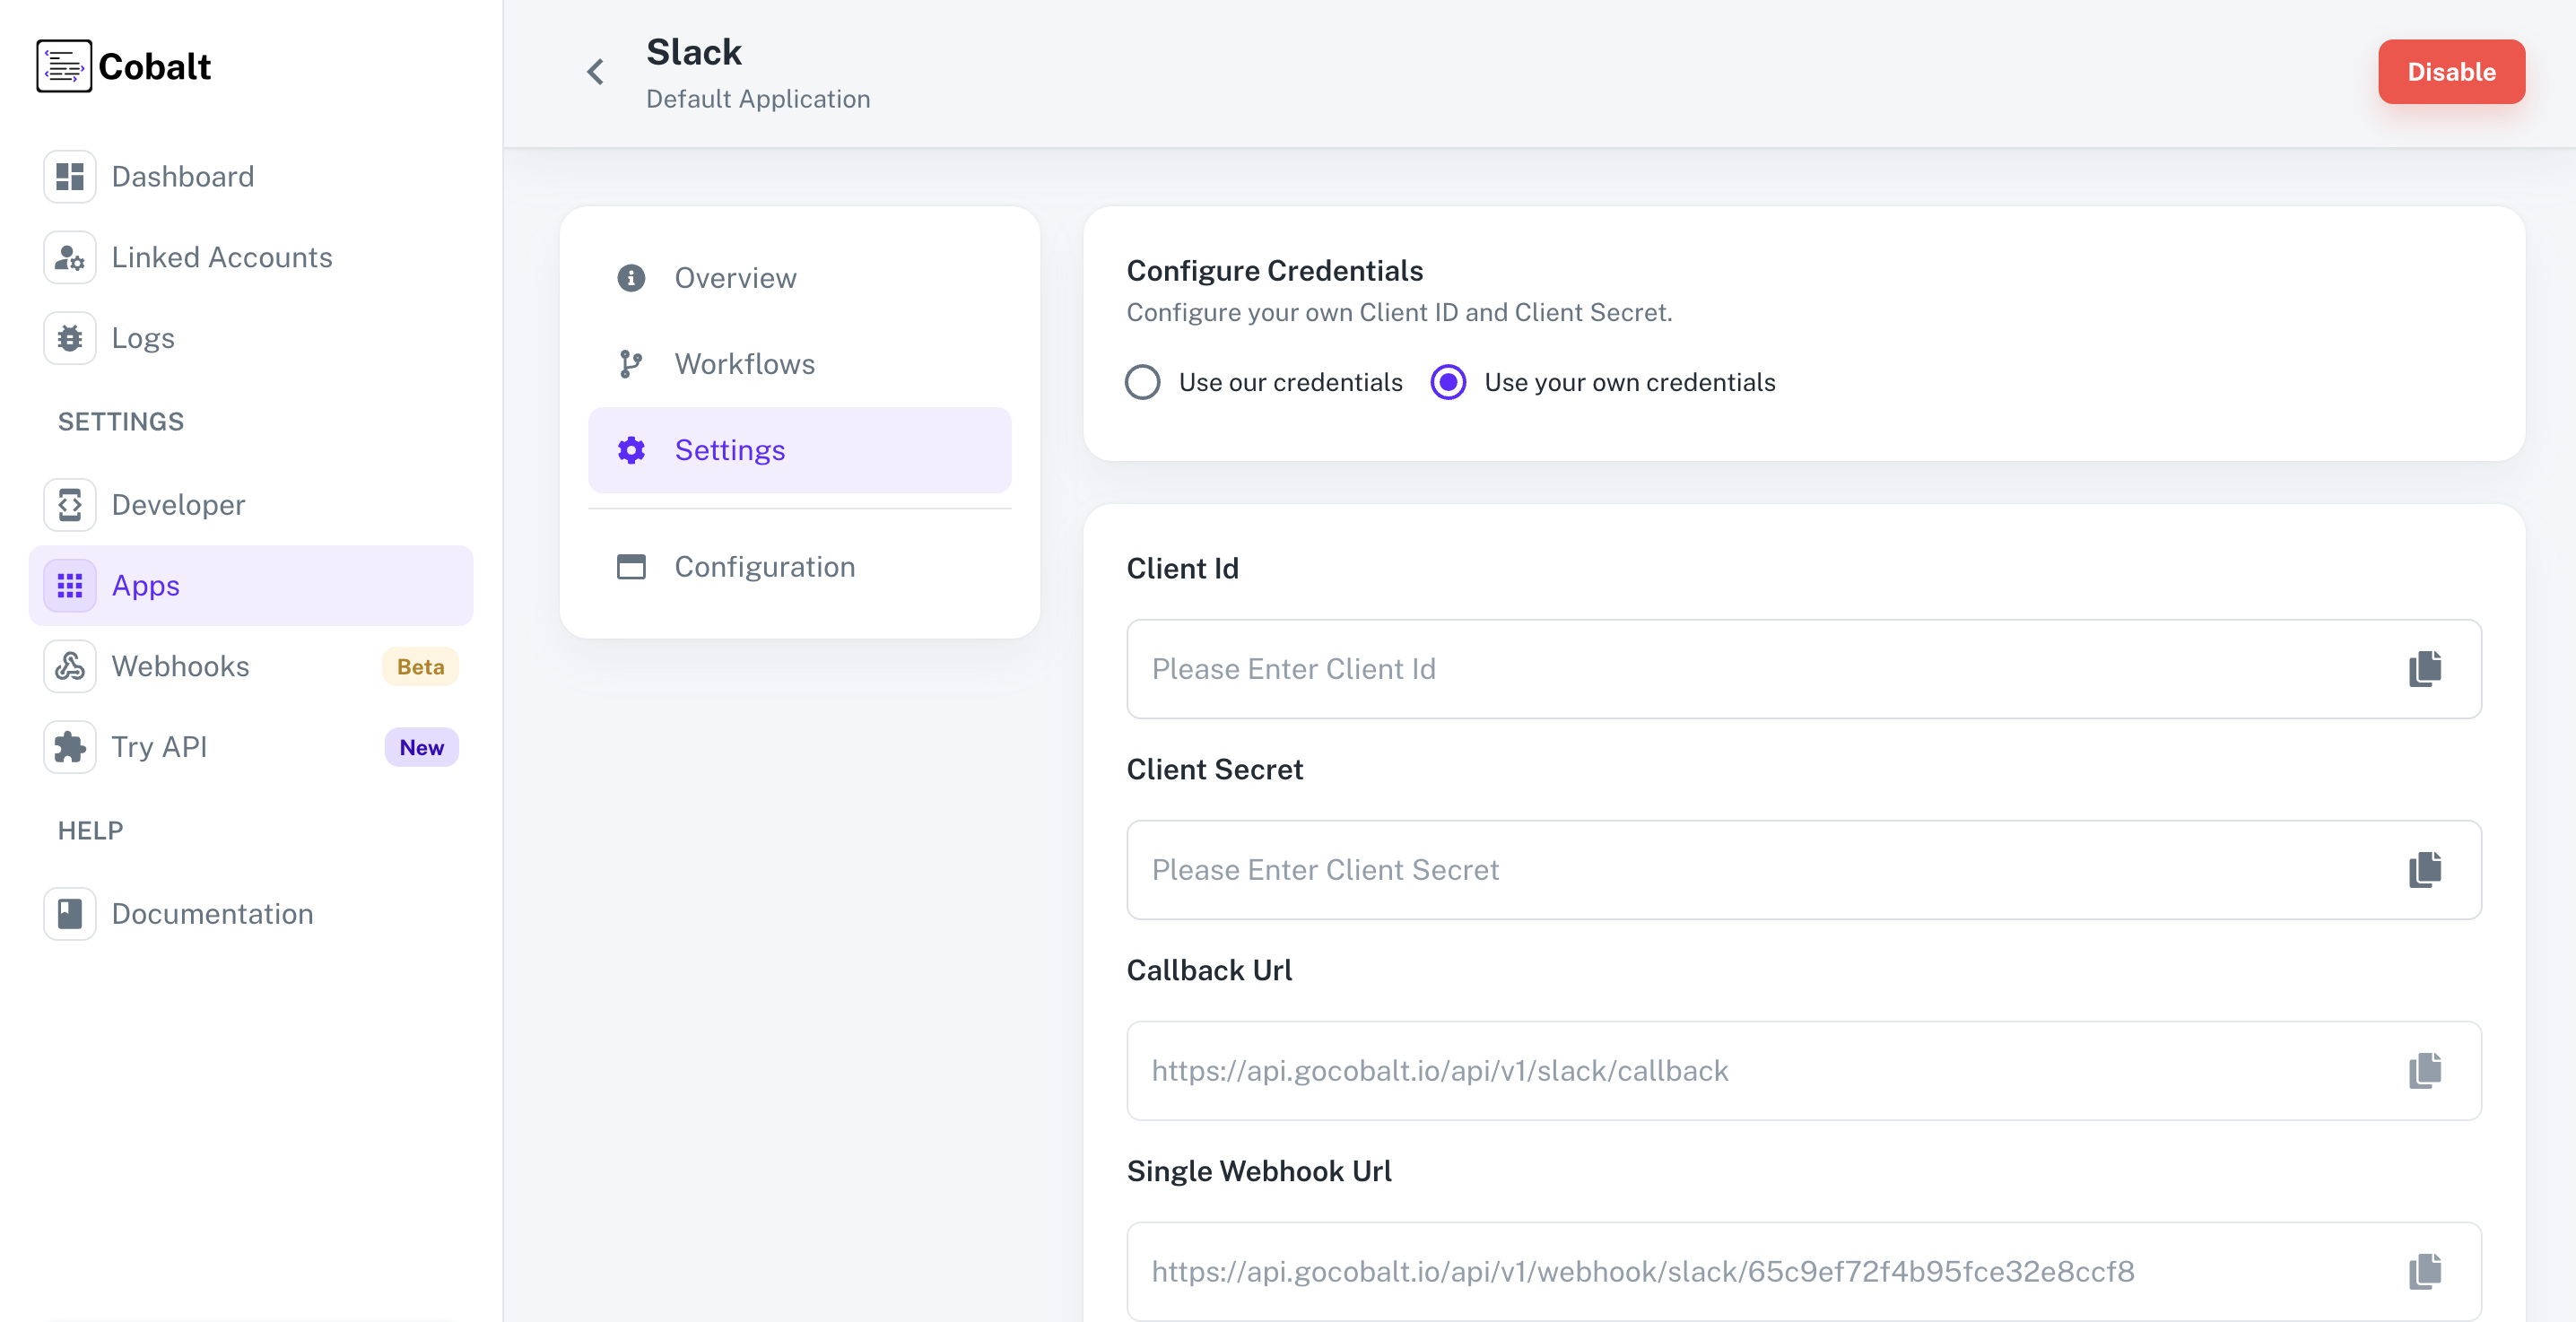Image resolution: width=2576 pixels, height=1322 pixels.
Task: Copy the Client Secret using its copy icon
Action: coord(2424,869)
